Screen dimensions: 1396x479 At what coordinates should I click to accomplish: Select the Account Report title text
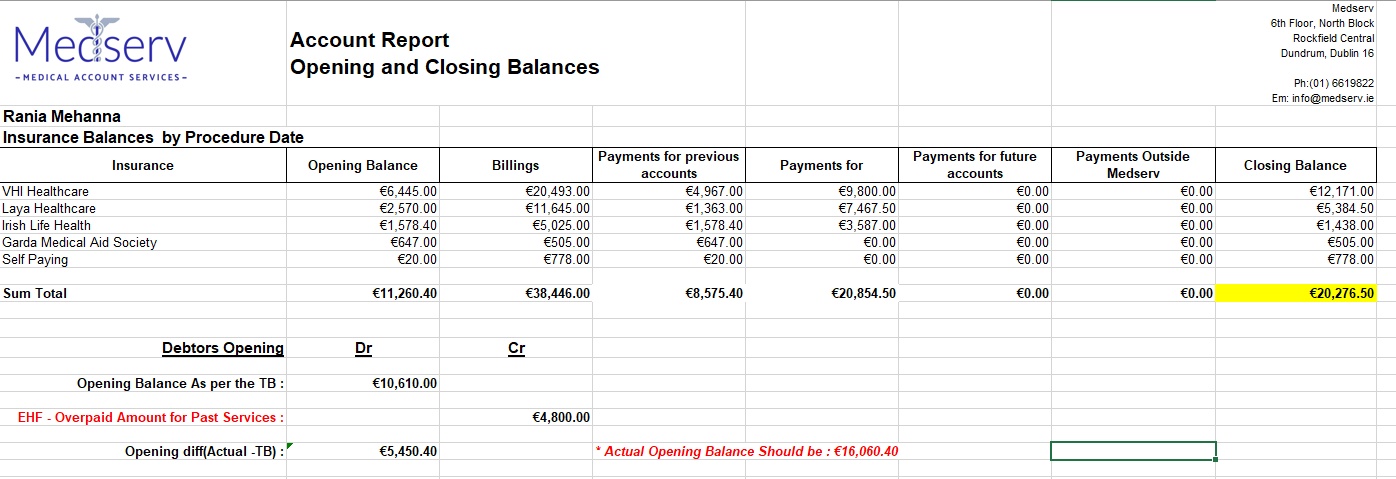coord(369,40)
